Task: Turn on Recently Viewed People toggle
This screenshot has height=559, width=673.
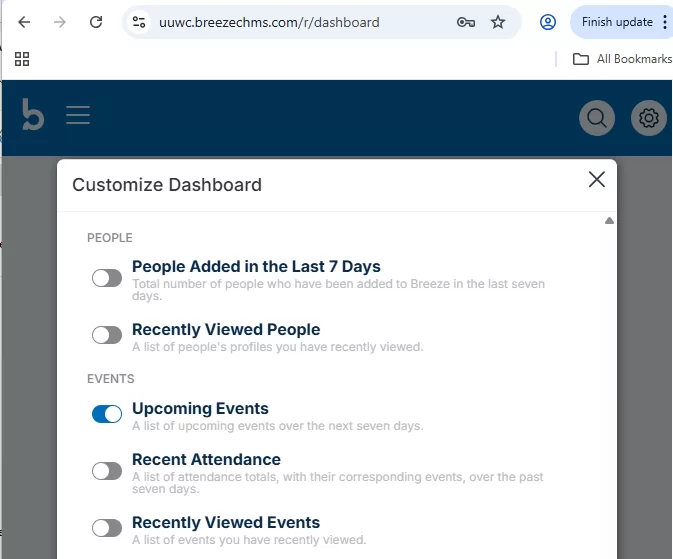Action: point(107,335)
